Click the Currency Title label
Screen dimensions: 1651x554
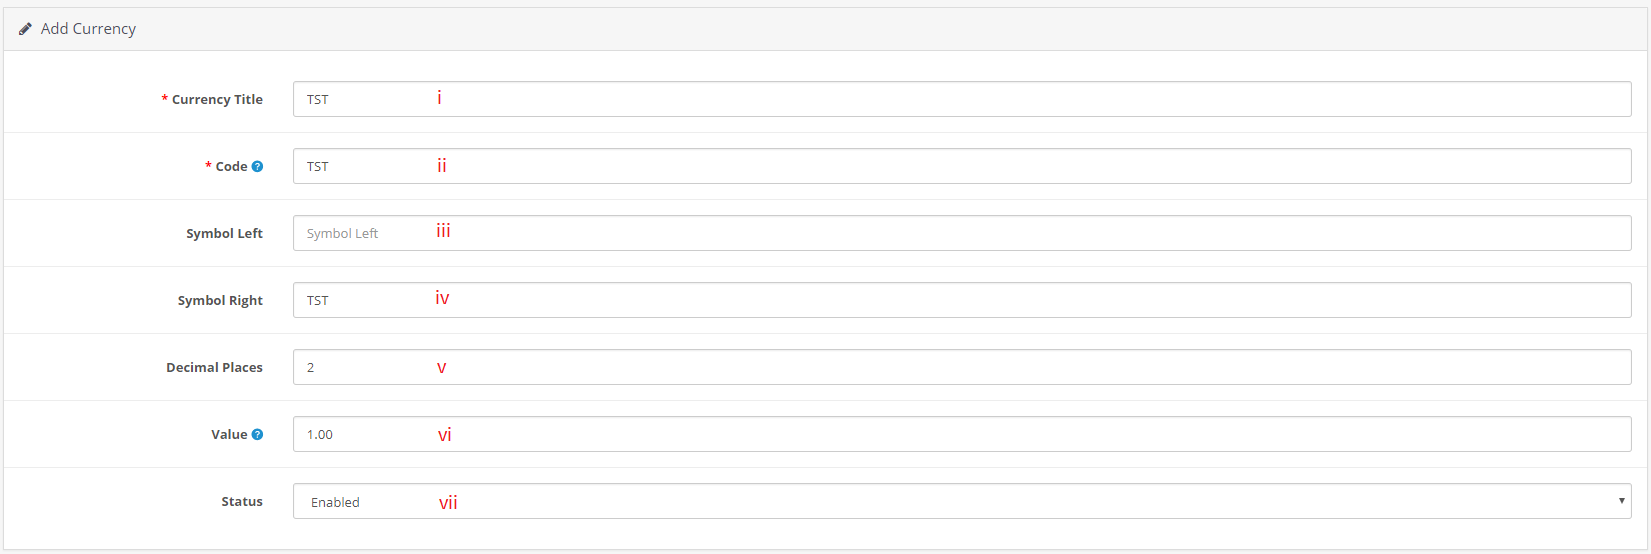tap(217, 99)
